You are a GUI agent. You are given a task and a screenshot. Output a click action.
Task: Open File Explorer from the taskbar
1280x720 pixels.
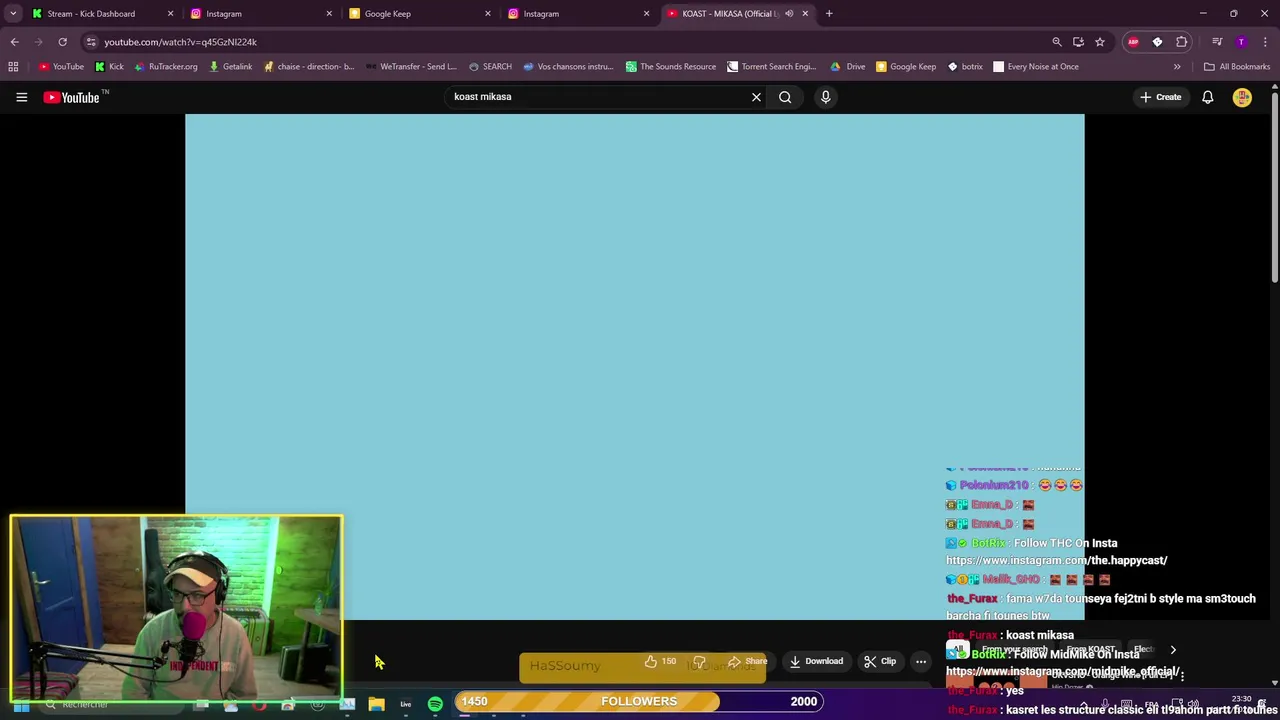tap(376, 705)
